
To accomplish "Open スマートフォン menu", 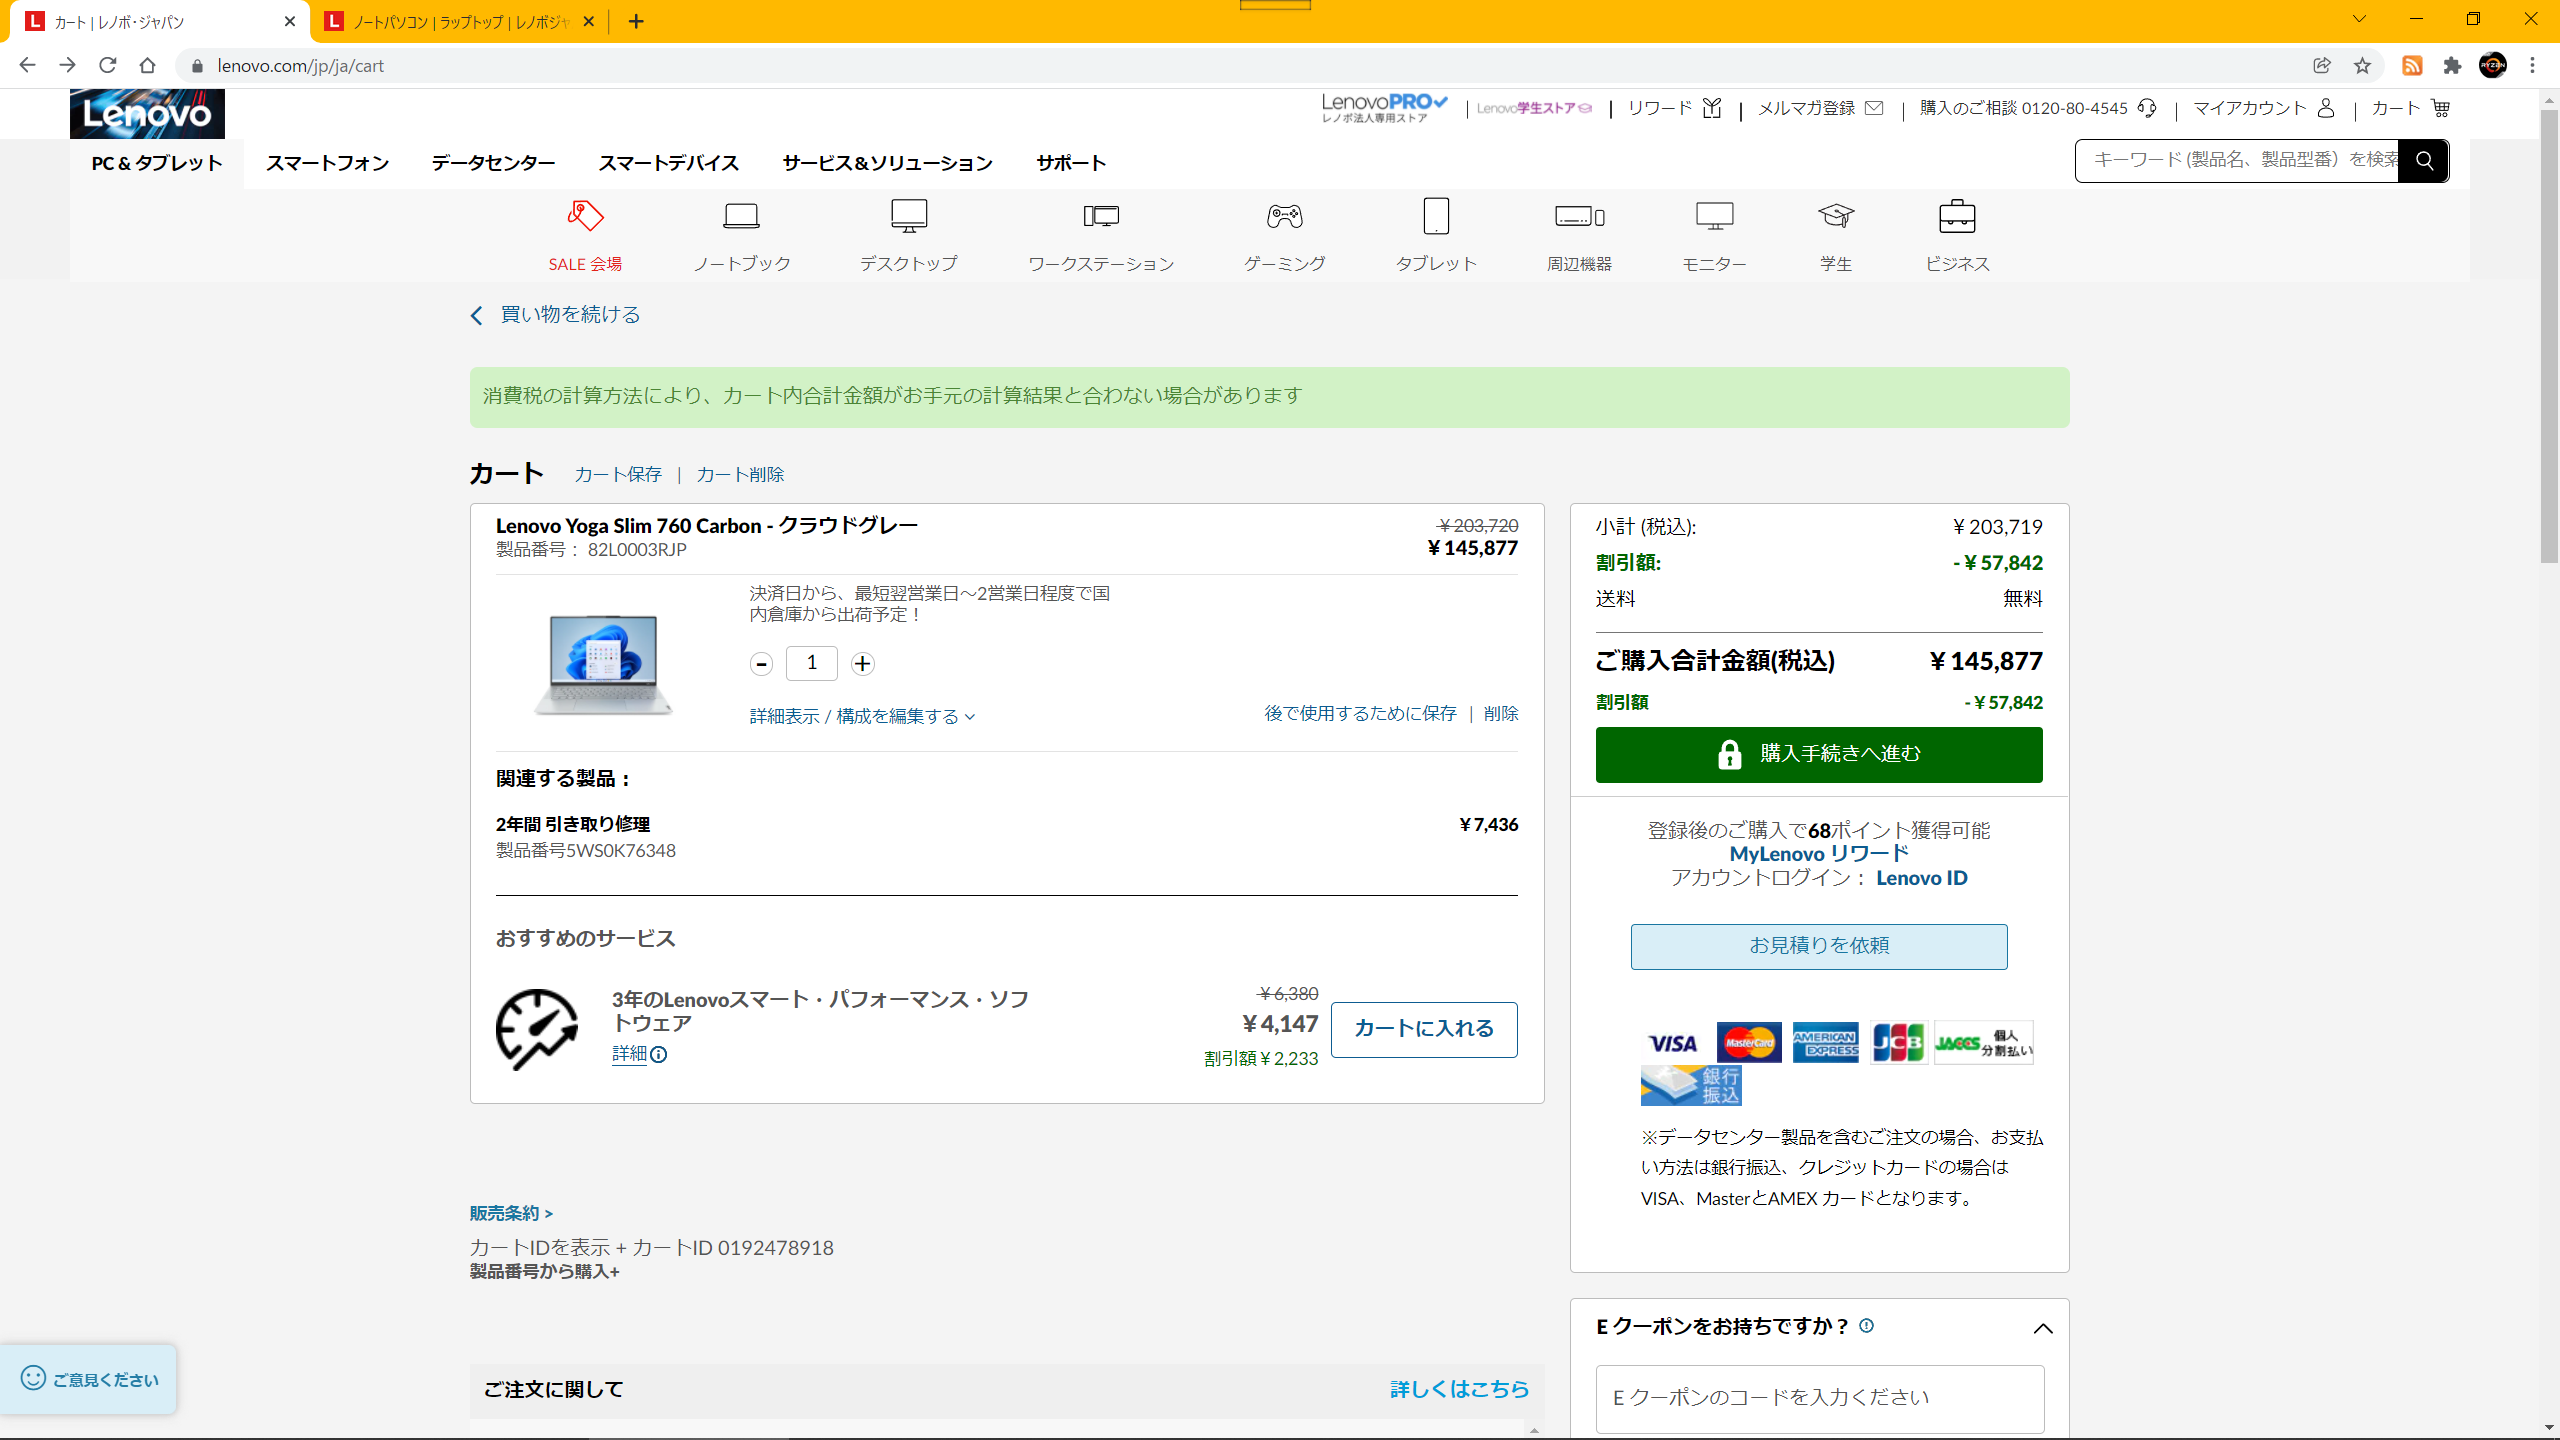I will (327, 163).
